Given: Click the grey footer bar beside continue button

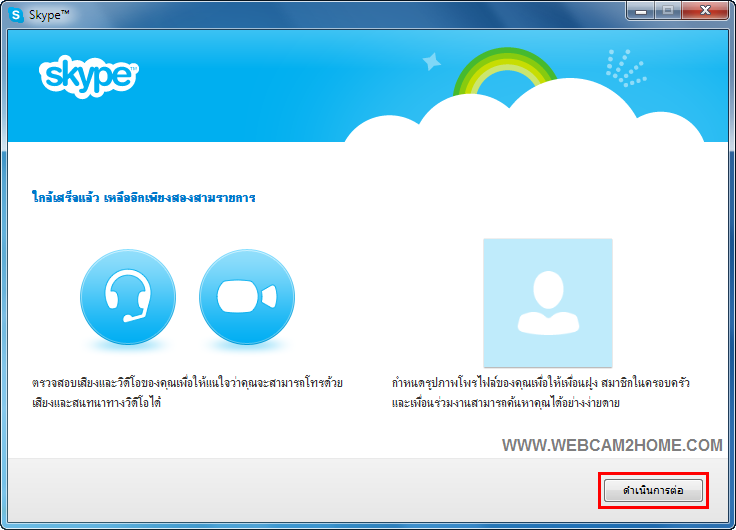Looking at the screenshot, I should [x=300, y=491].
